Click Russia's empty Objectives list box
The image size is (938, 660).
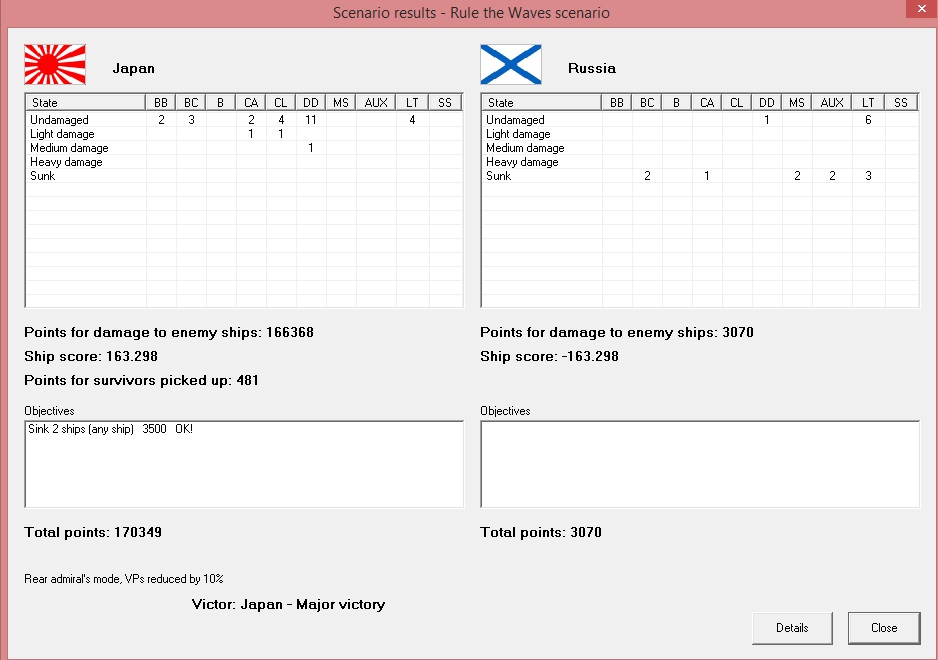pos(700,464)
